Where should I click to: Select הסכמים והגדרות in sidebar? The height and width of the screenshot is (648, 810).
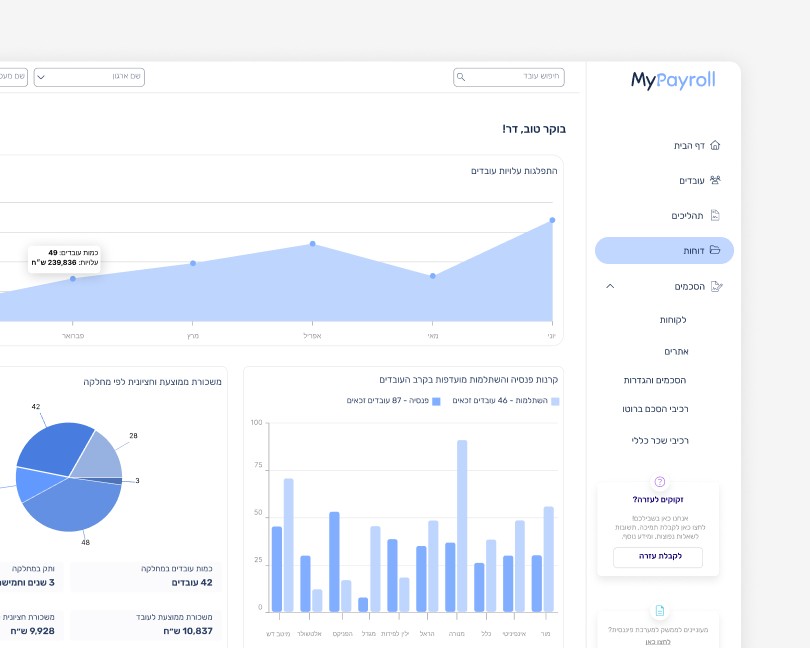(655, 380)
